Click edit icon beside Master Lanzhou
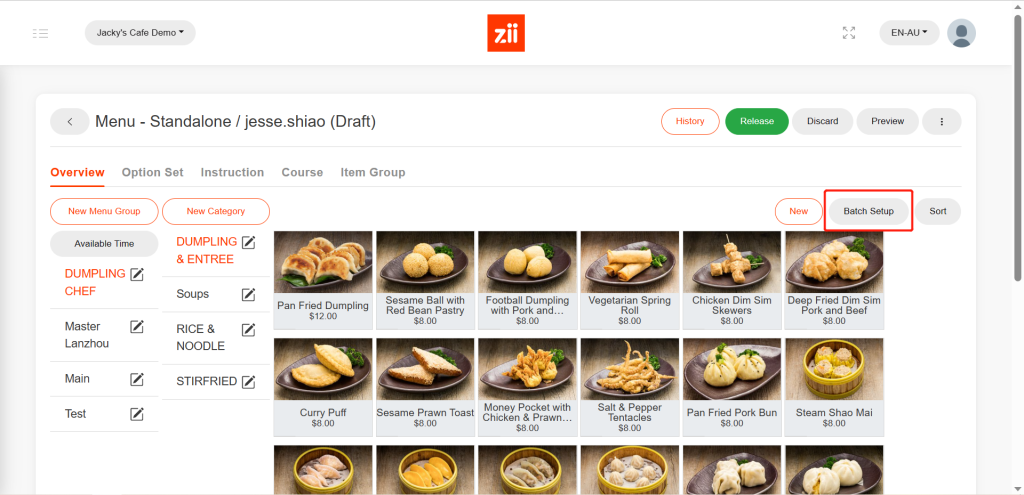Image resolution: width=1024 pixels, height=495 pixels. pyautogui.click(x=137, y=327)
